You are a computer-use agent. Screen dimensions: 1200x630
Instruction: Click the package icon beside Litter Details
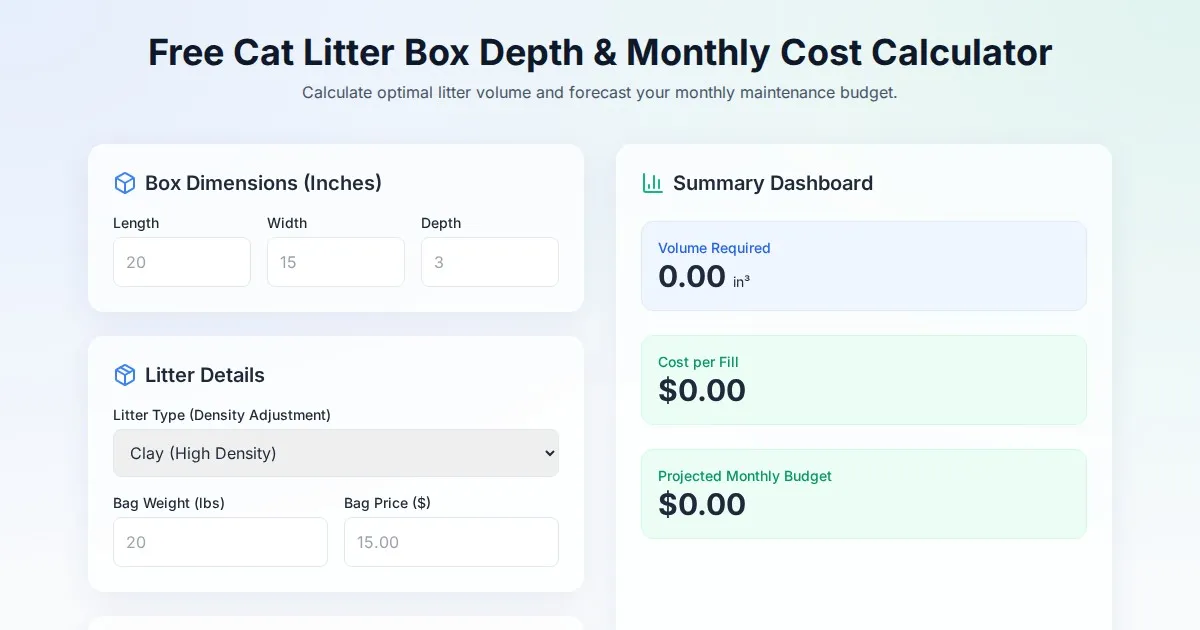pyautogui.click(x=125, y=375)
